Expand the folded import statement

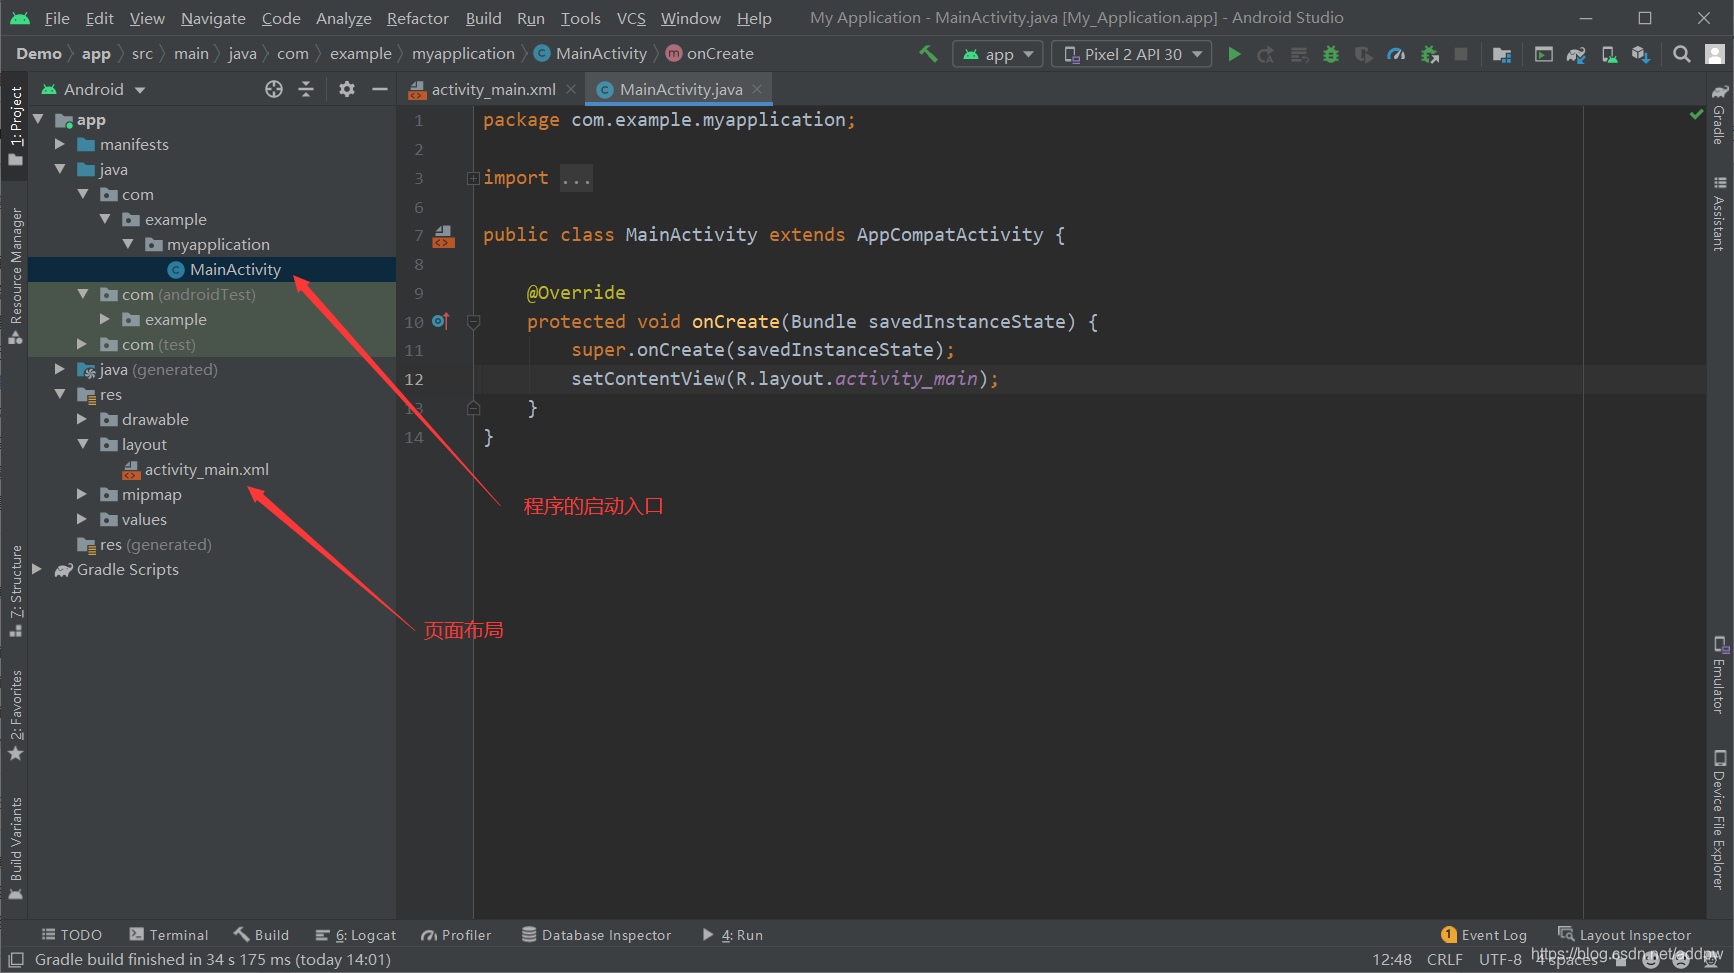pyautogui.click(x=473, y=178)
